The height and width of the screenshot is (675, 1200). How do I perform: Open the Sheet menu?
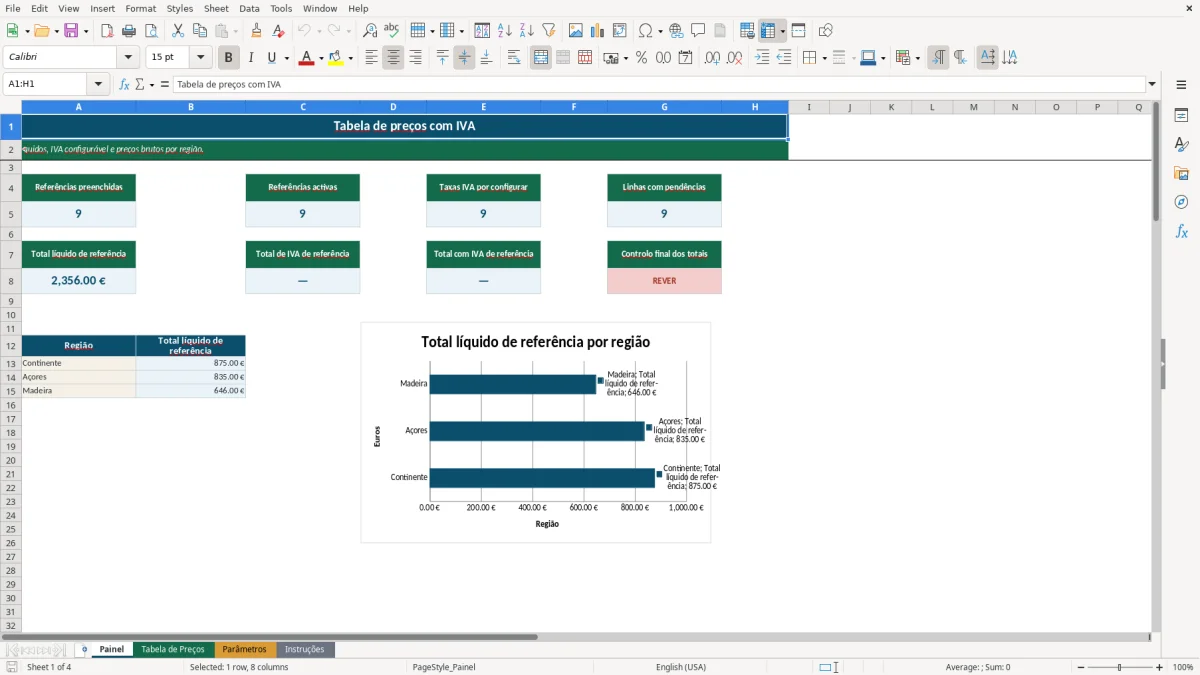[216, 8]
